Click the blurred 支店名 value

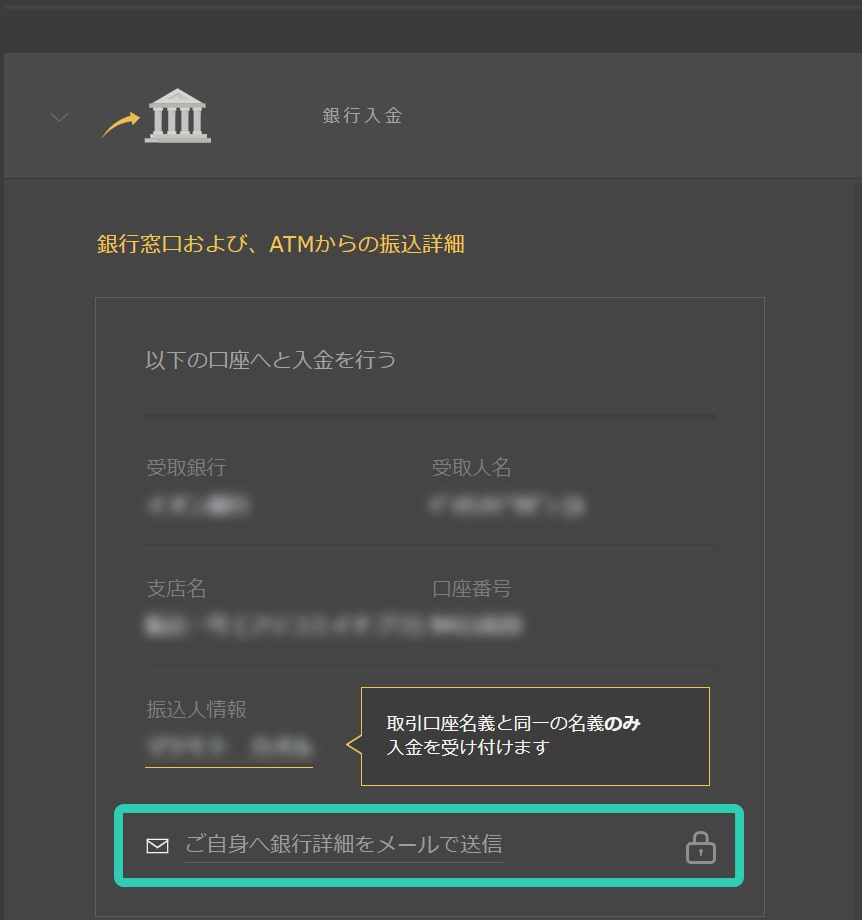coord(285,625)
